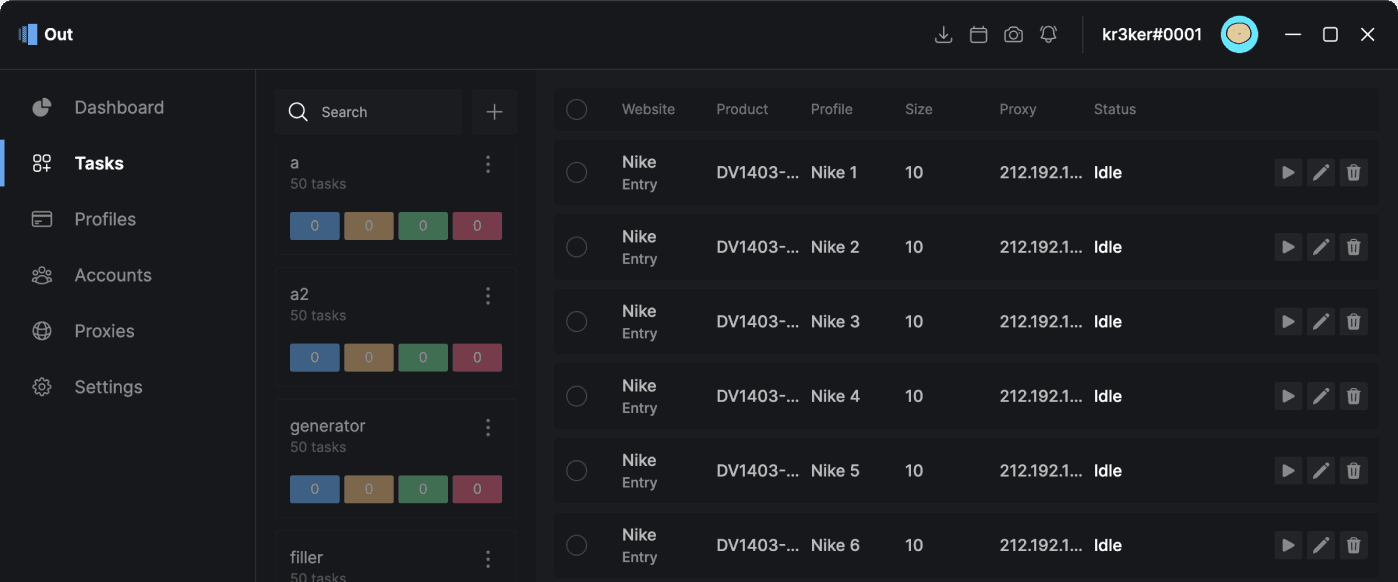Viewport: 1398px width, 582px height.
Task: Start the Nike 2 task
Action: [1288, 247]
